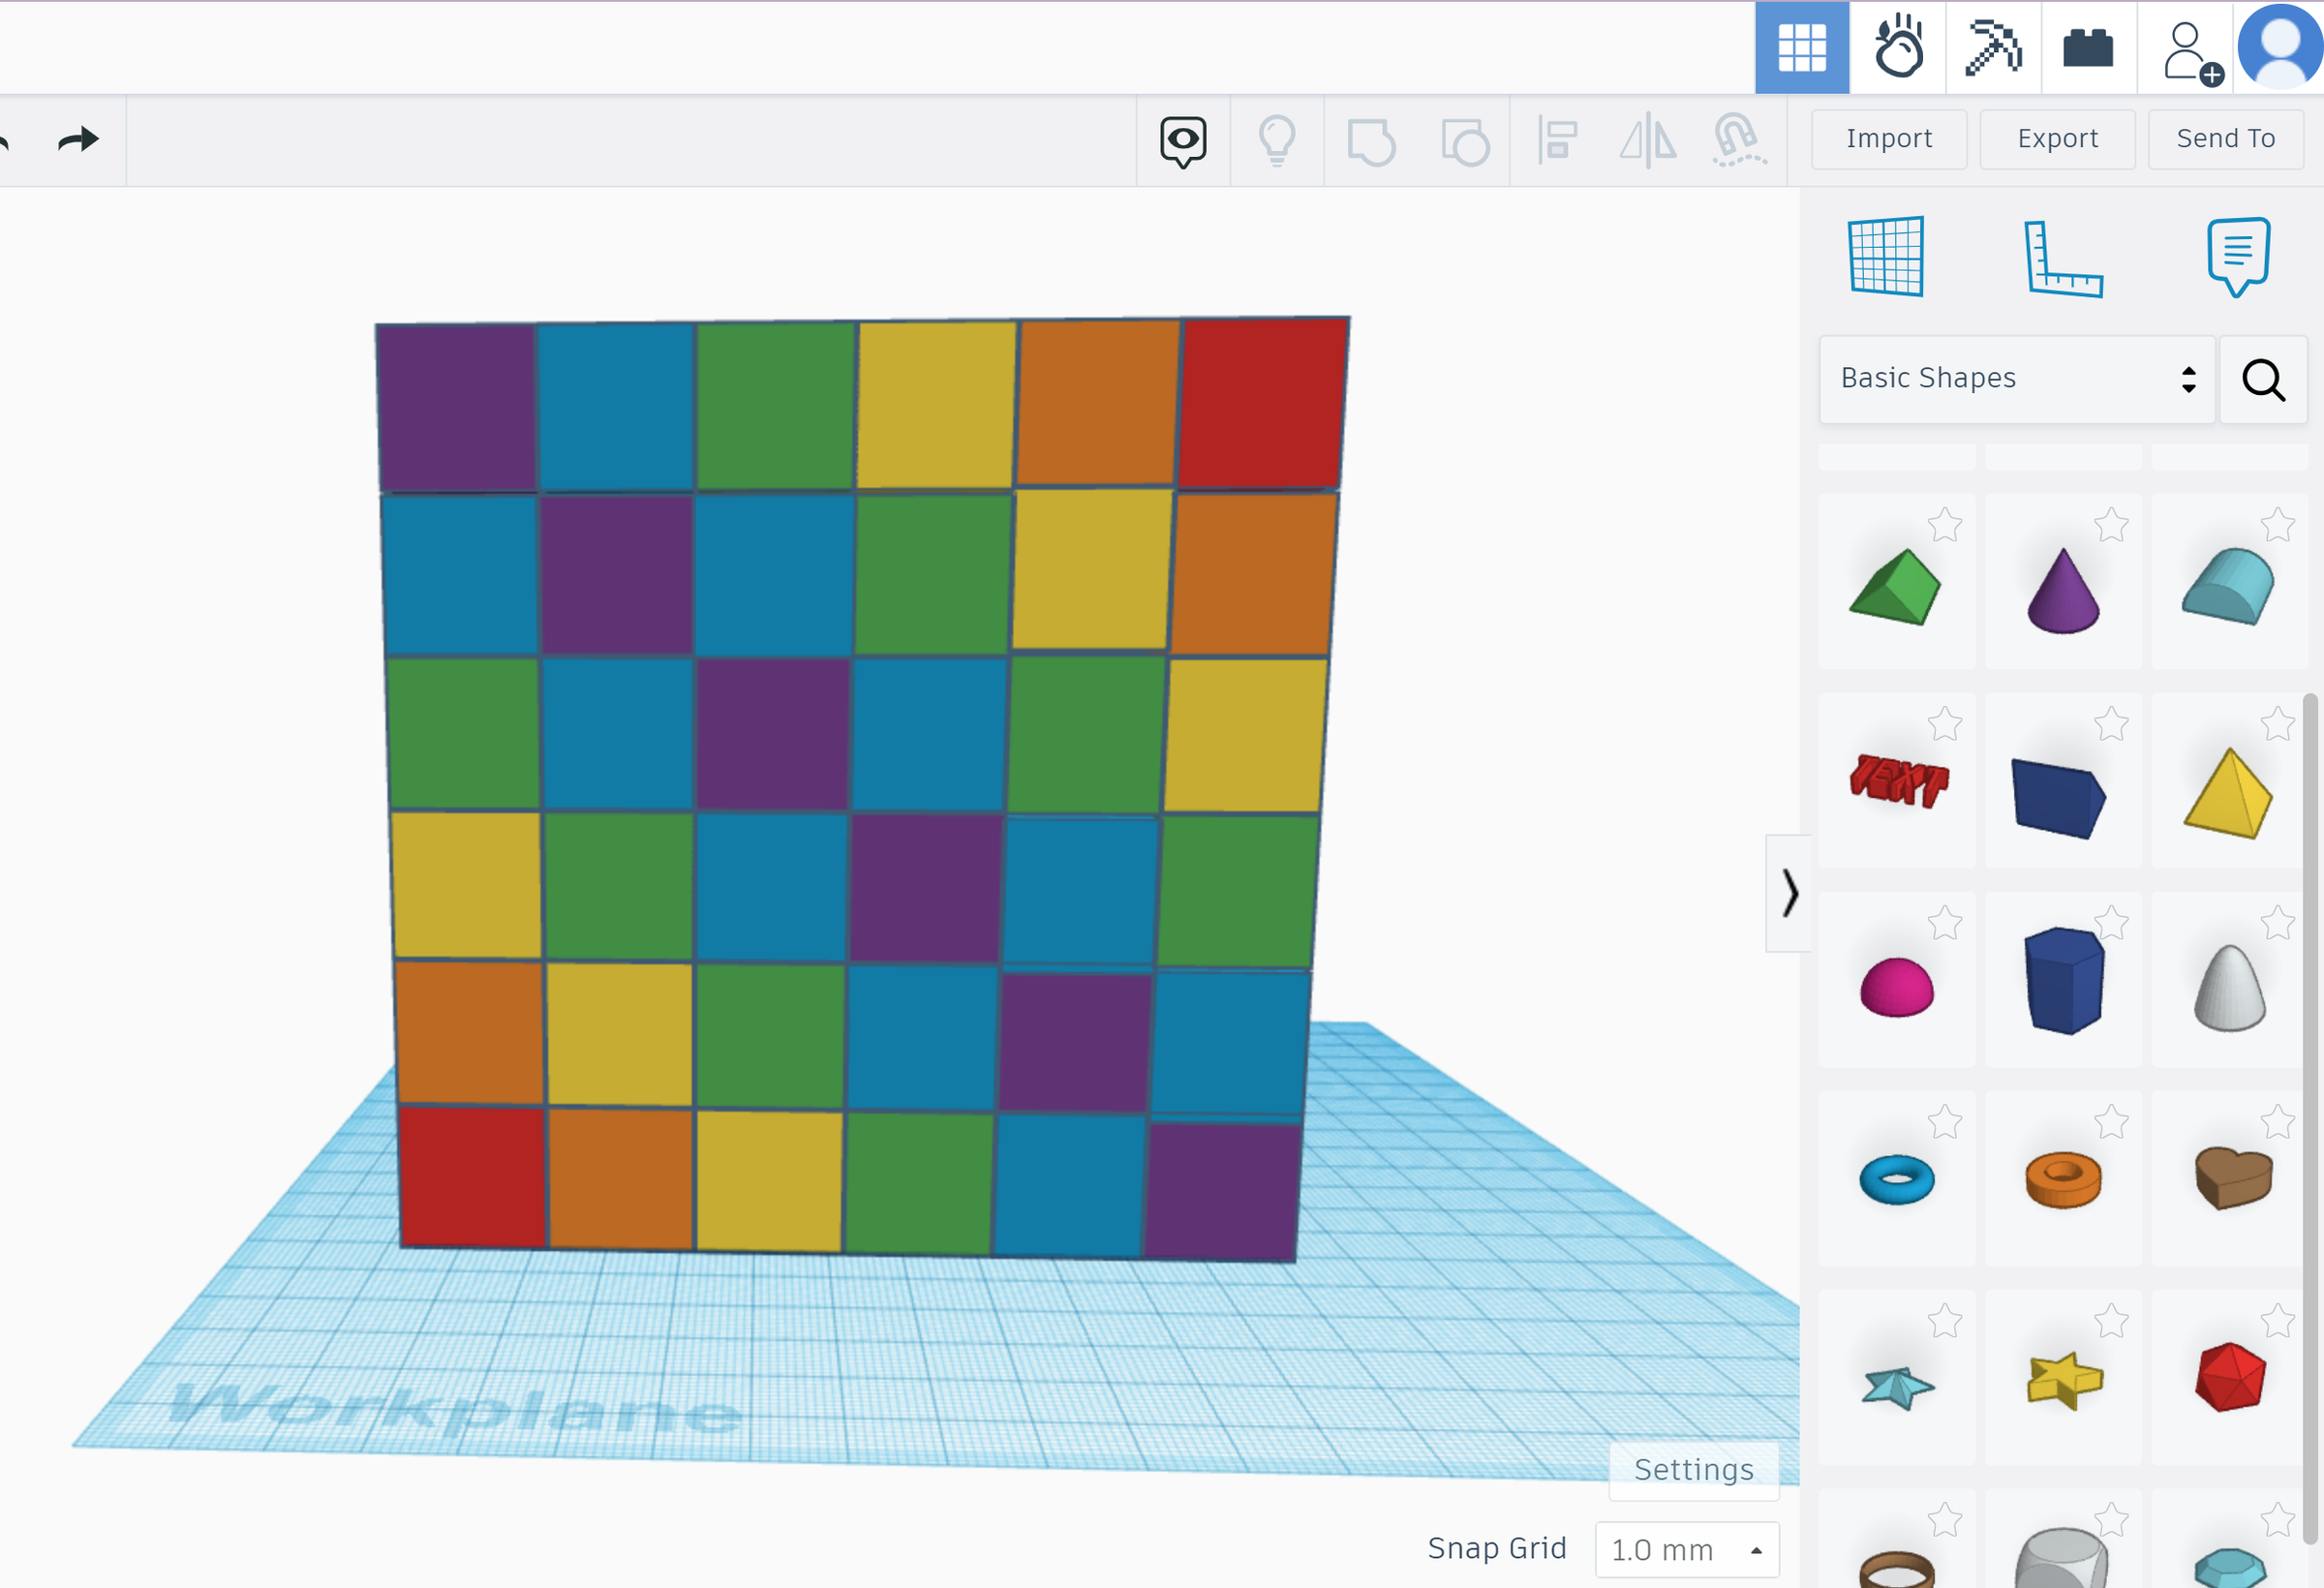Viewport: 2324px width, 1588px height.
Task: Collapse the shapes panel with the chevron
Action: point(1790,893)
